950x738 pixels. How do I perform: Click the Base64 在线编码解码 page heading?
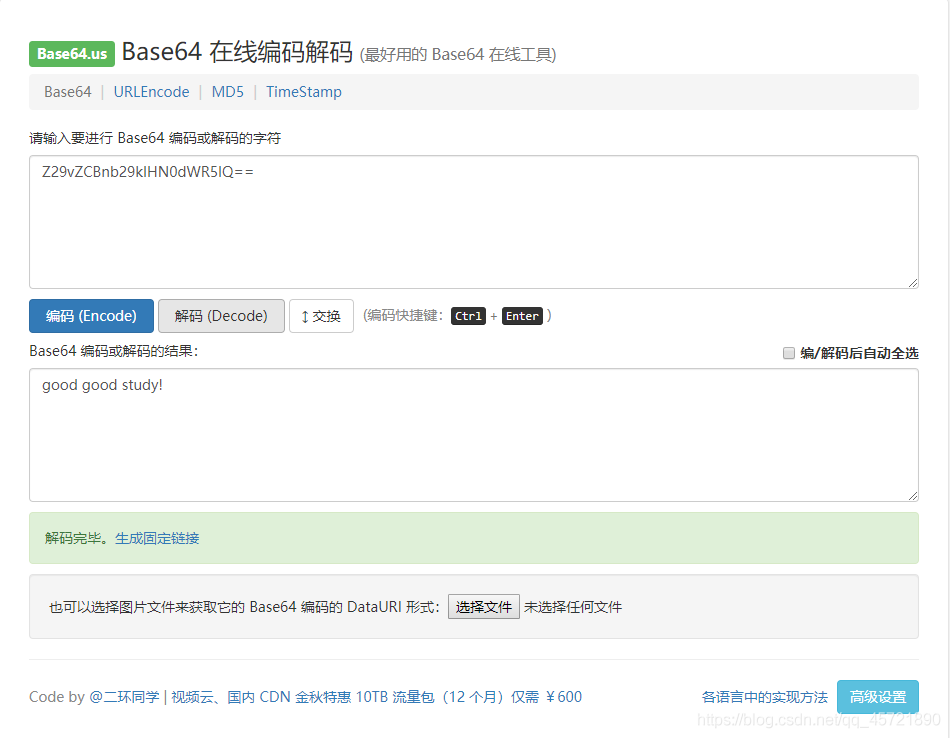(x=238, y=52)
